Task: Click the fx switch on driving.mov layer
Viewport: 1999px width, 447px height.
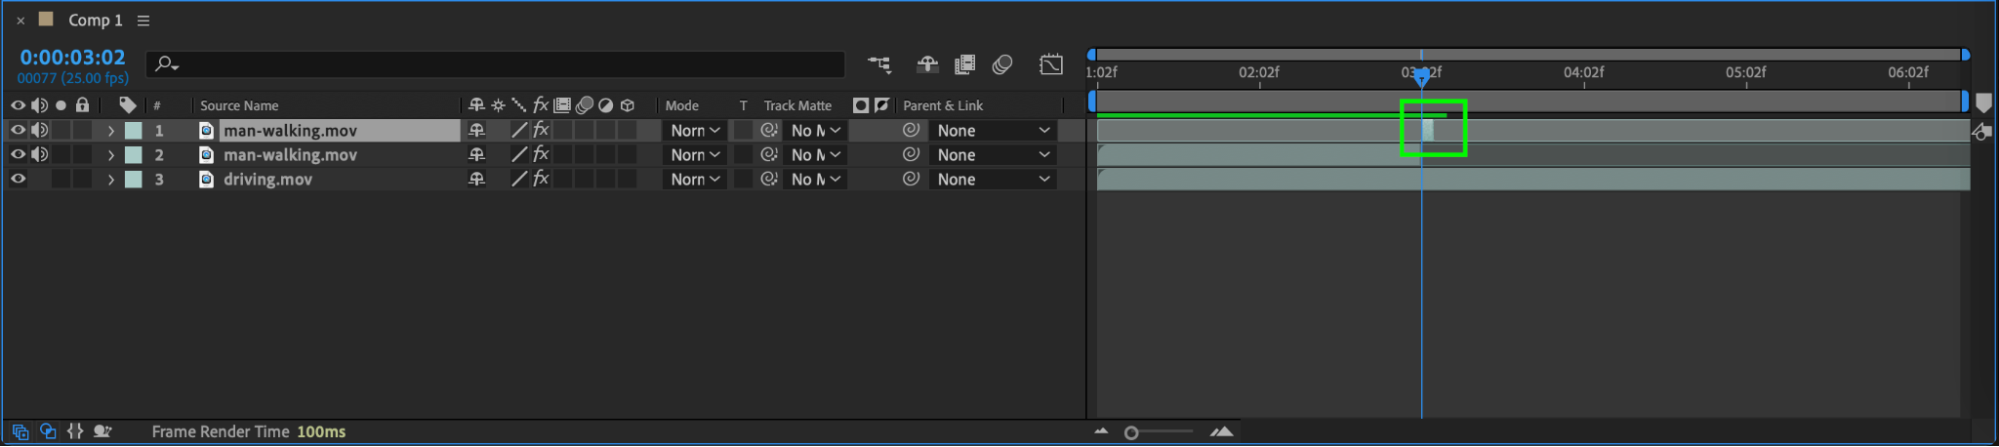Action: click(x=541, y=179)
